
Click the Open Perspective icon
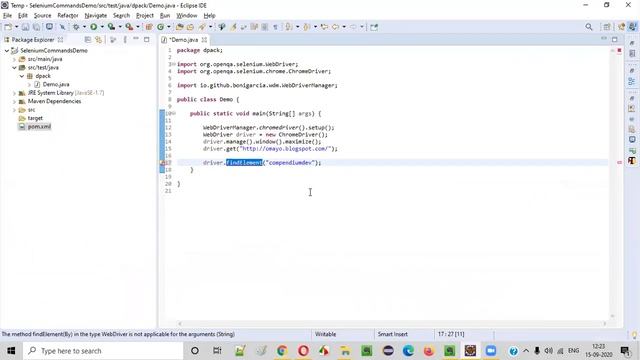coord(607,27)
